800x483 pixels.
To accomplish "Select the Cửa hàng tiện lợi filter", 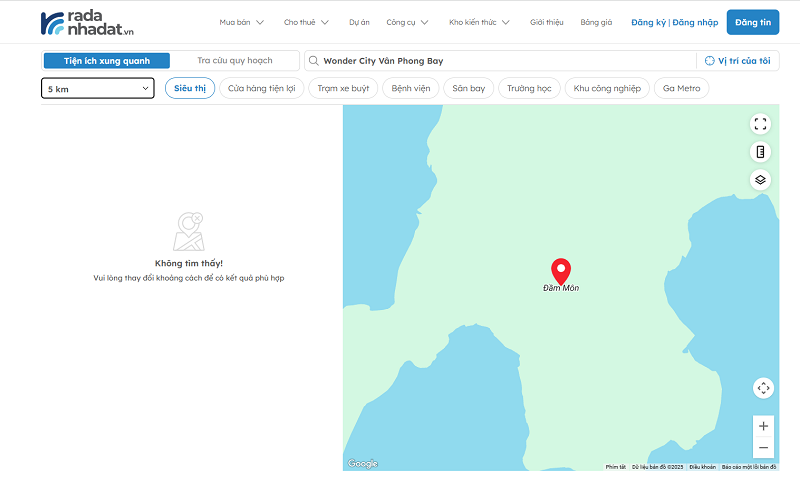I will coord(262,88).
